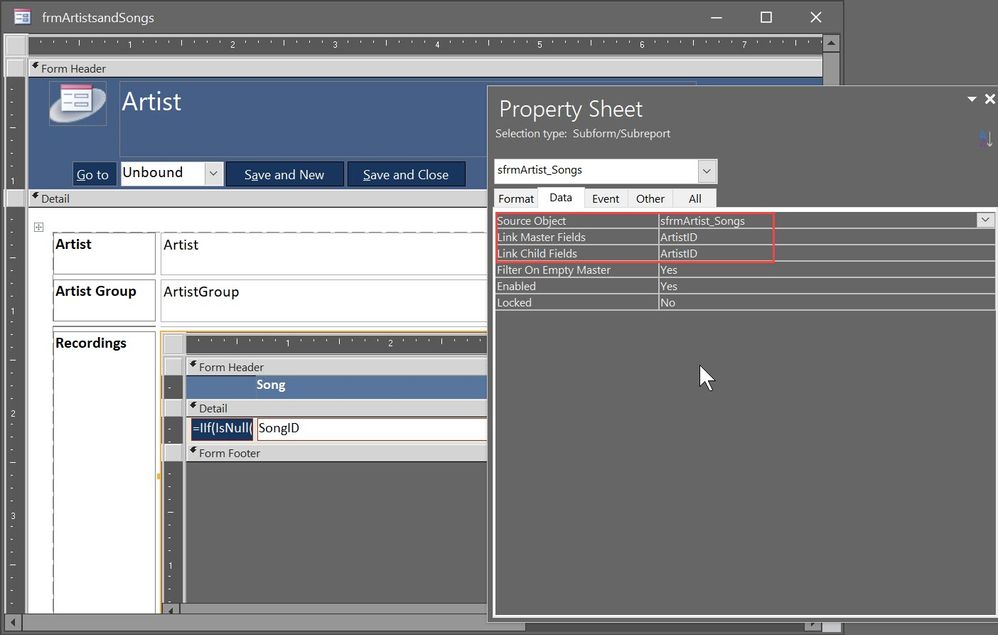Screen dimensions: 998x635
Task: Open the Property Sheet pane options arrow
Action: pyautogui.click(x=972, y=99)
